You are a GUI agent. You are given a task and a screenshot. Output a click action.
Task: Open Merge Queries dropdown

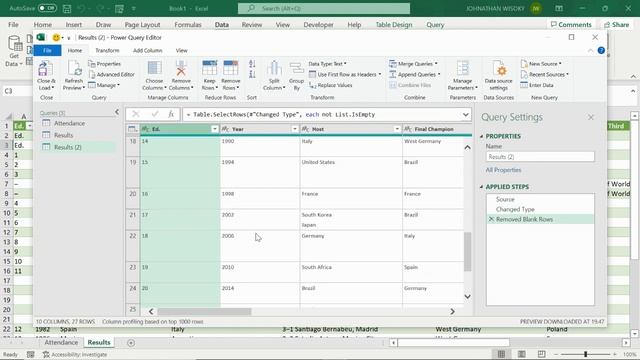413,64
